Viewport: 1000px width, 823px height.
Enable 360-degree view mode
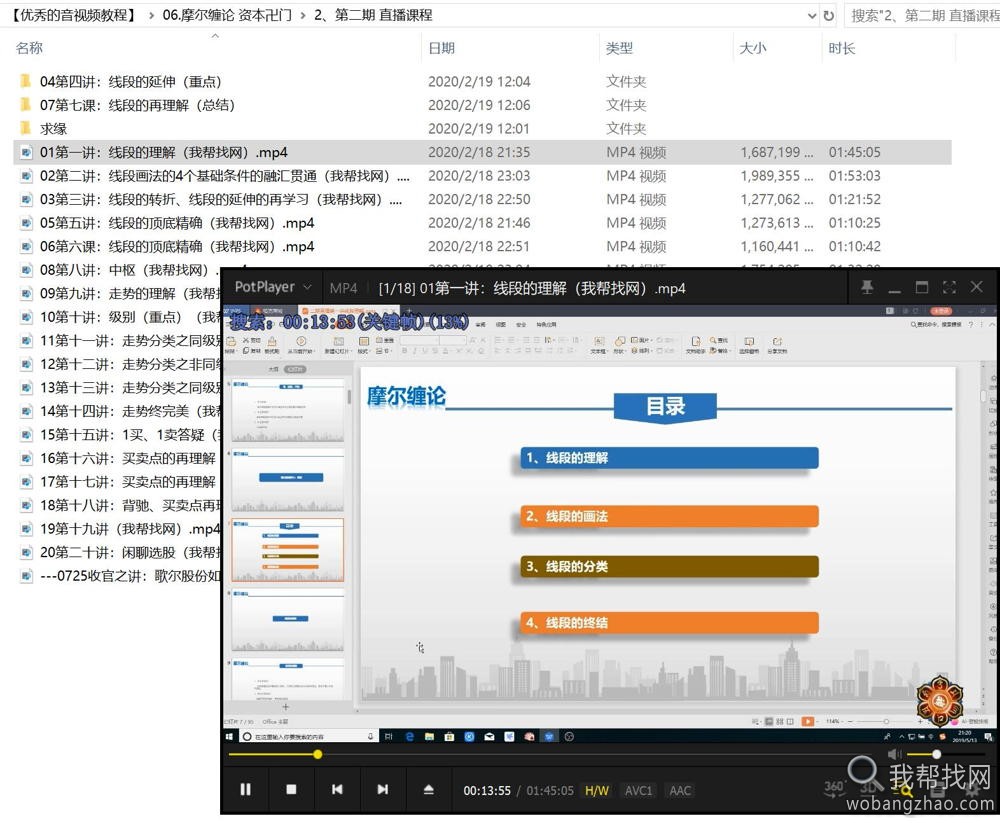pos(833,788)
